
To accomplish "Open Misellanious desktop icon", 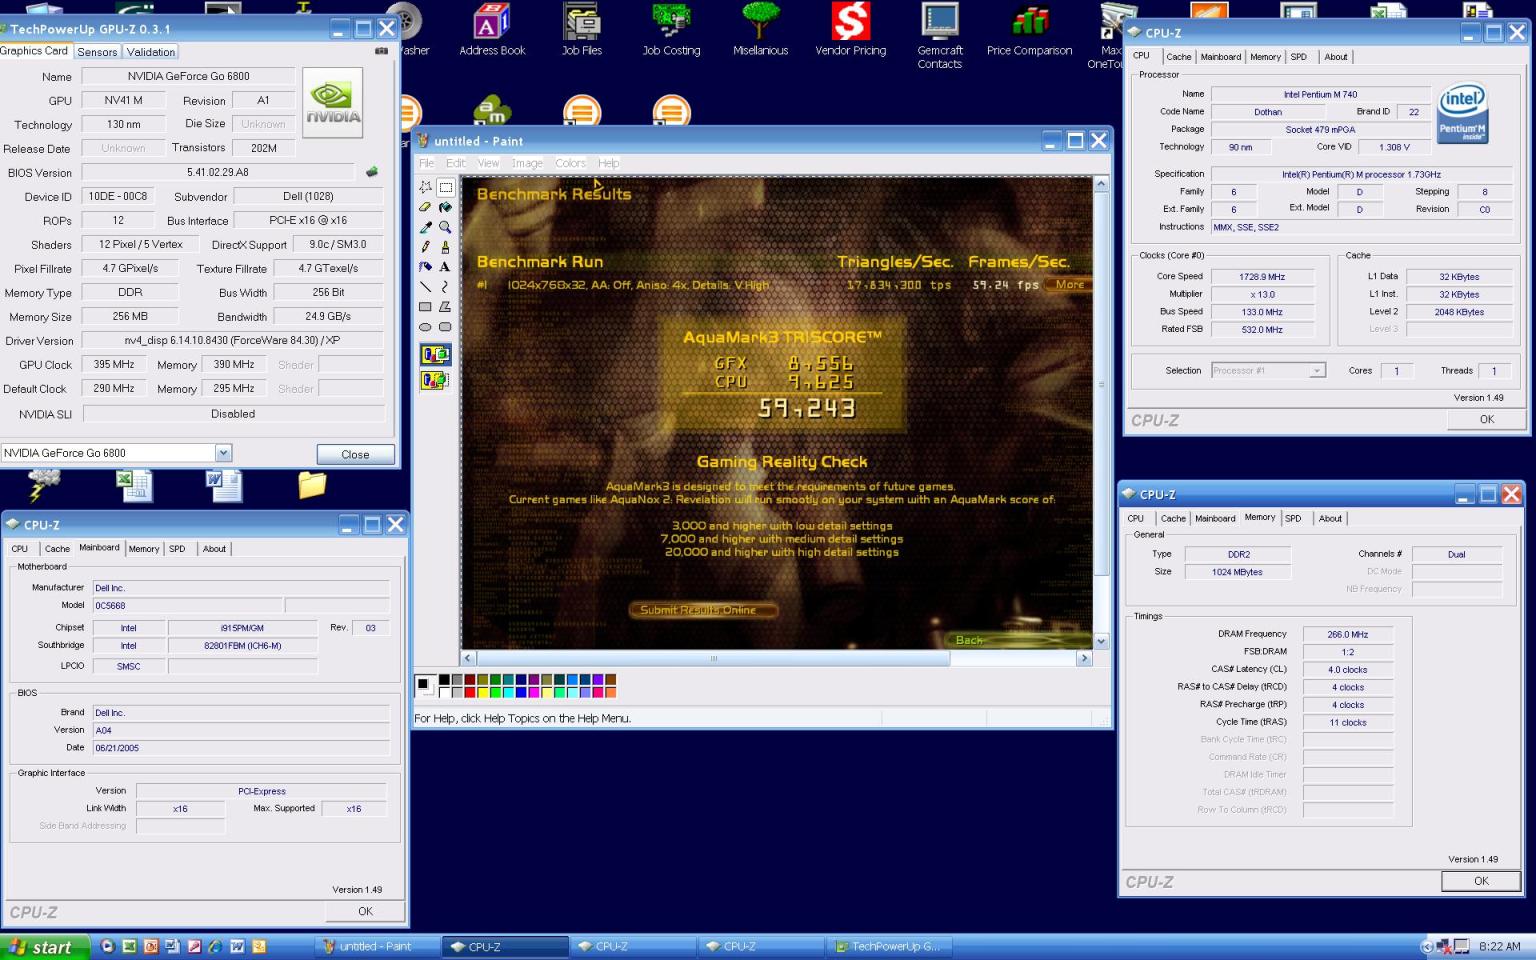I will tap(760, 28).
